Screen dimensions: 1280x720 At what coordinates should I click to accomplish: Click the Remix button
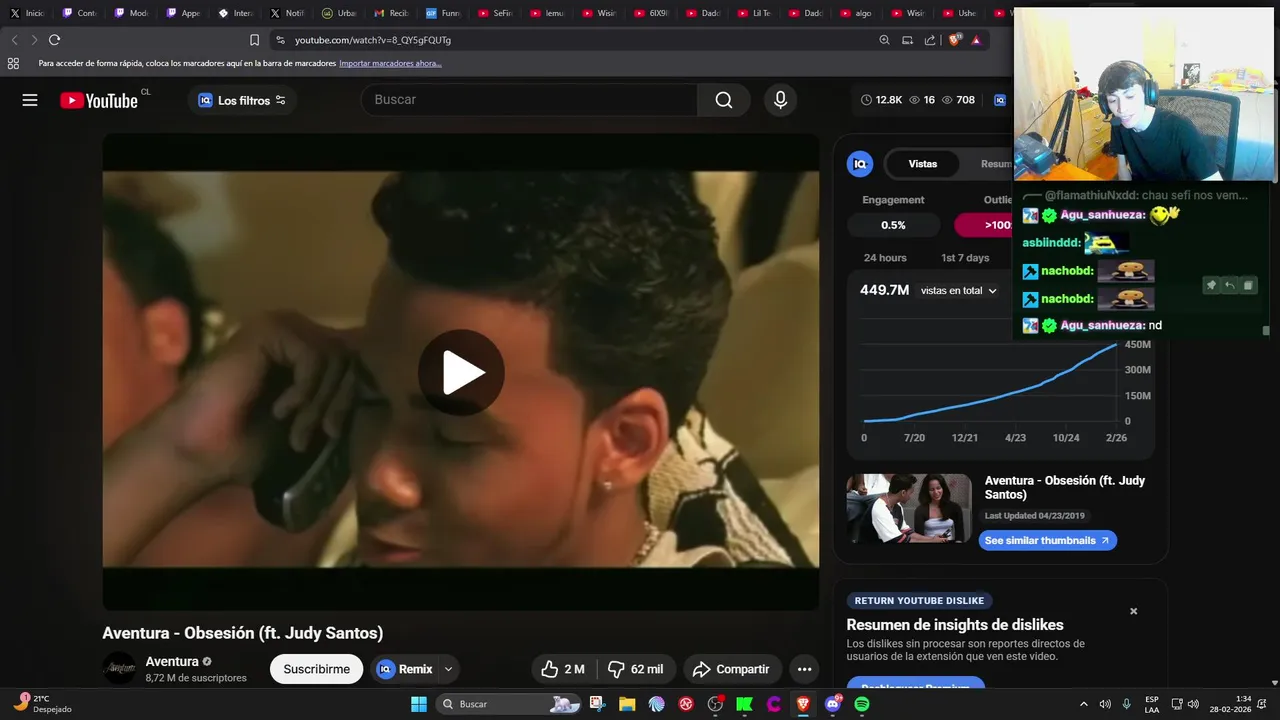click(405, 669)
